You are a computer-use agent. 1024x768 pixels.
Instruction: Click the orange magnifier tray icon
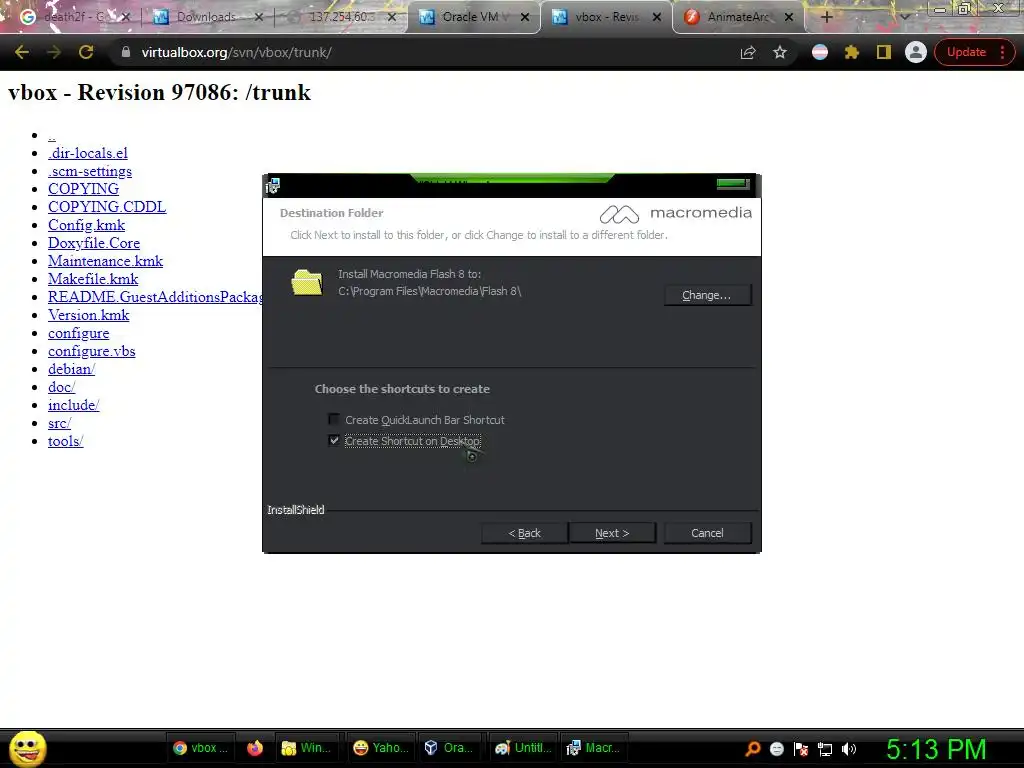[753, 748]
